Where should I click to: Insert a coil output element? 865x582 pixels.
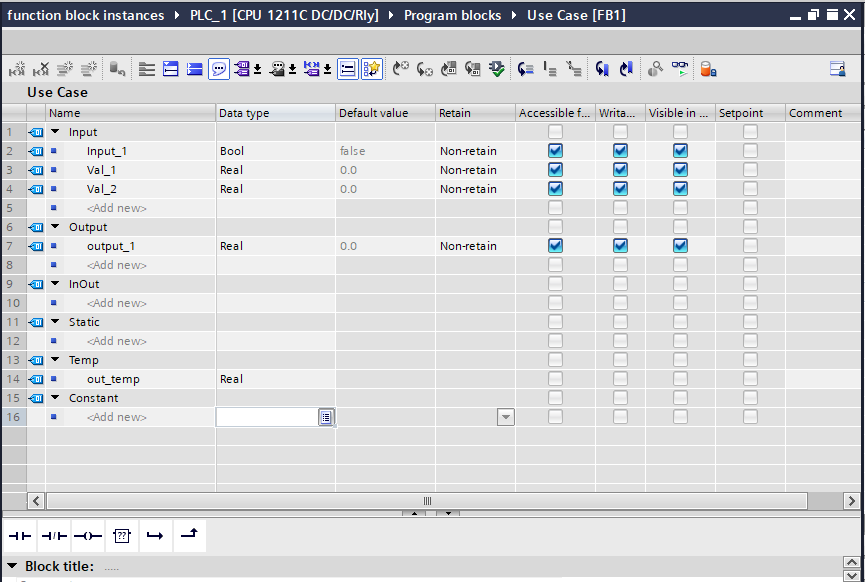[88, 536]
